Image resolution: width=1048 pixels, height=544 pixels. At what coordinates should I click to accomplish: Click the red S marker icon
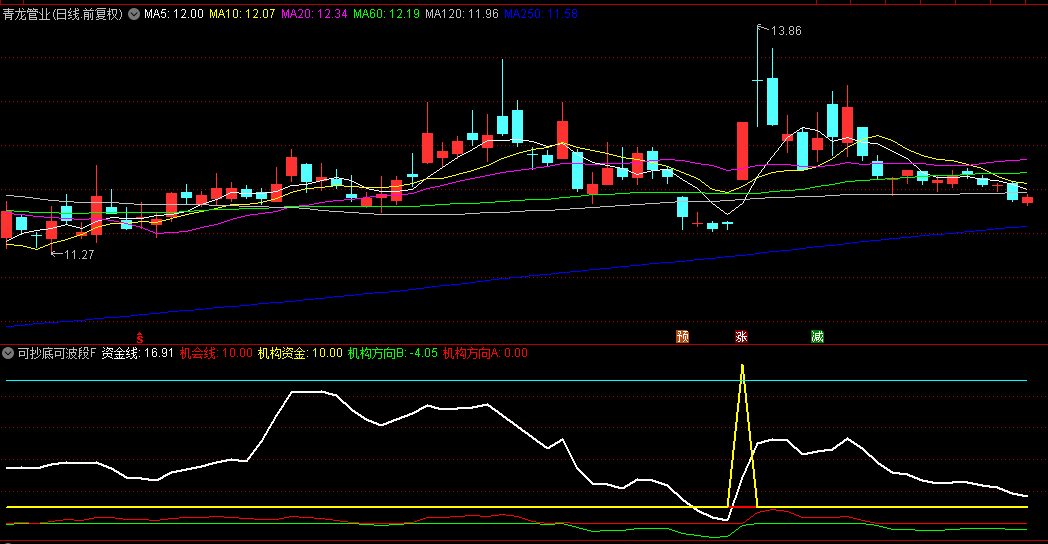pyautogui.click(x=140, y=338)
